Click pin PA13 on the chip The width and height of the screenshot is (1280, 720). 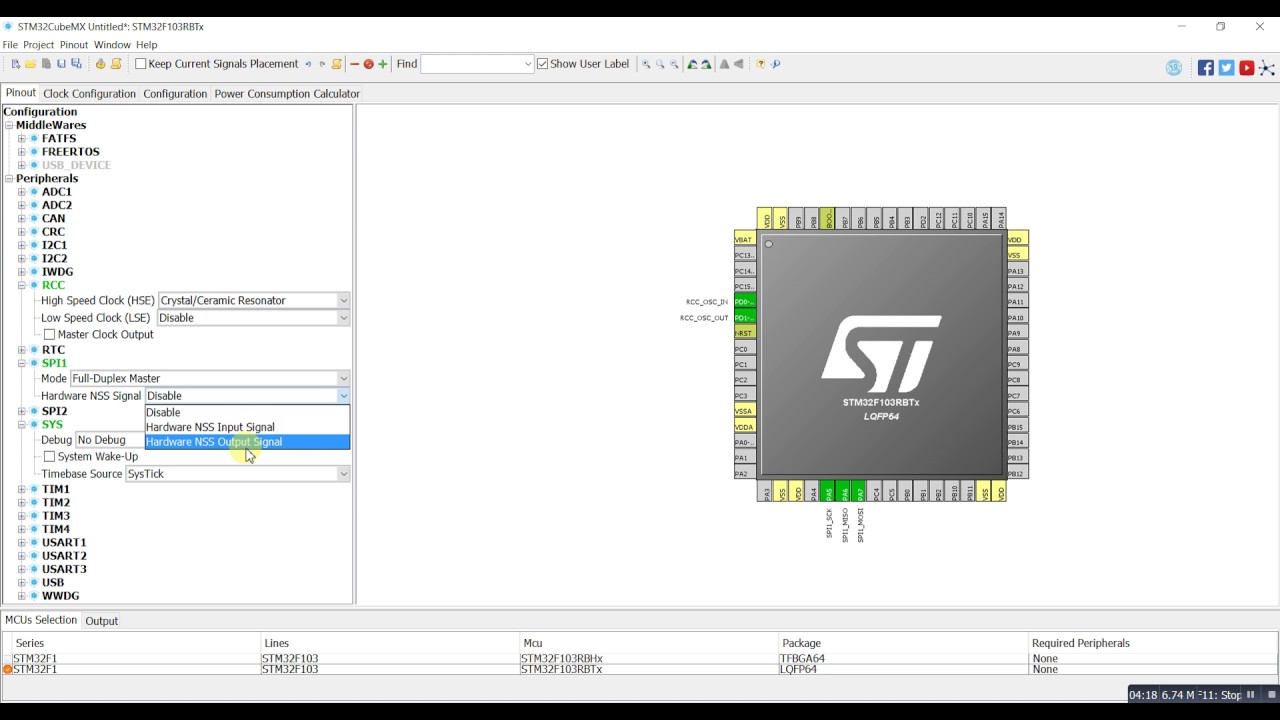1018,271
